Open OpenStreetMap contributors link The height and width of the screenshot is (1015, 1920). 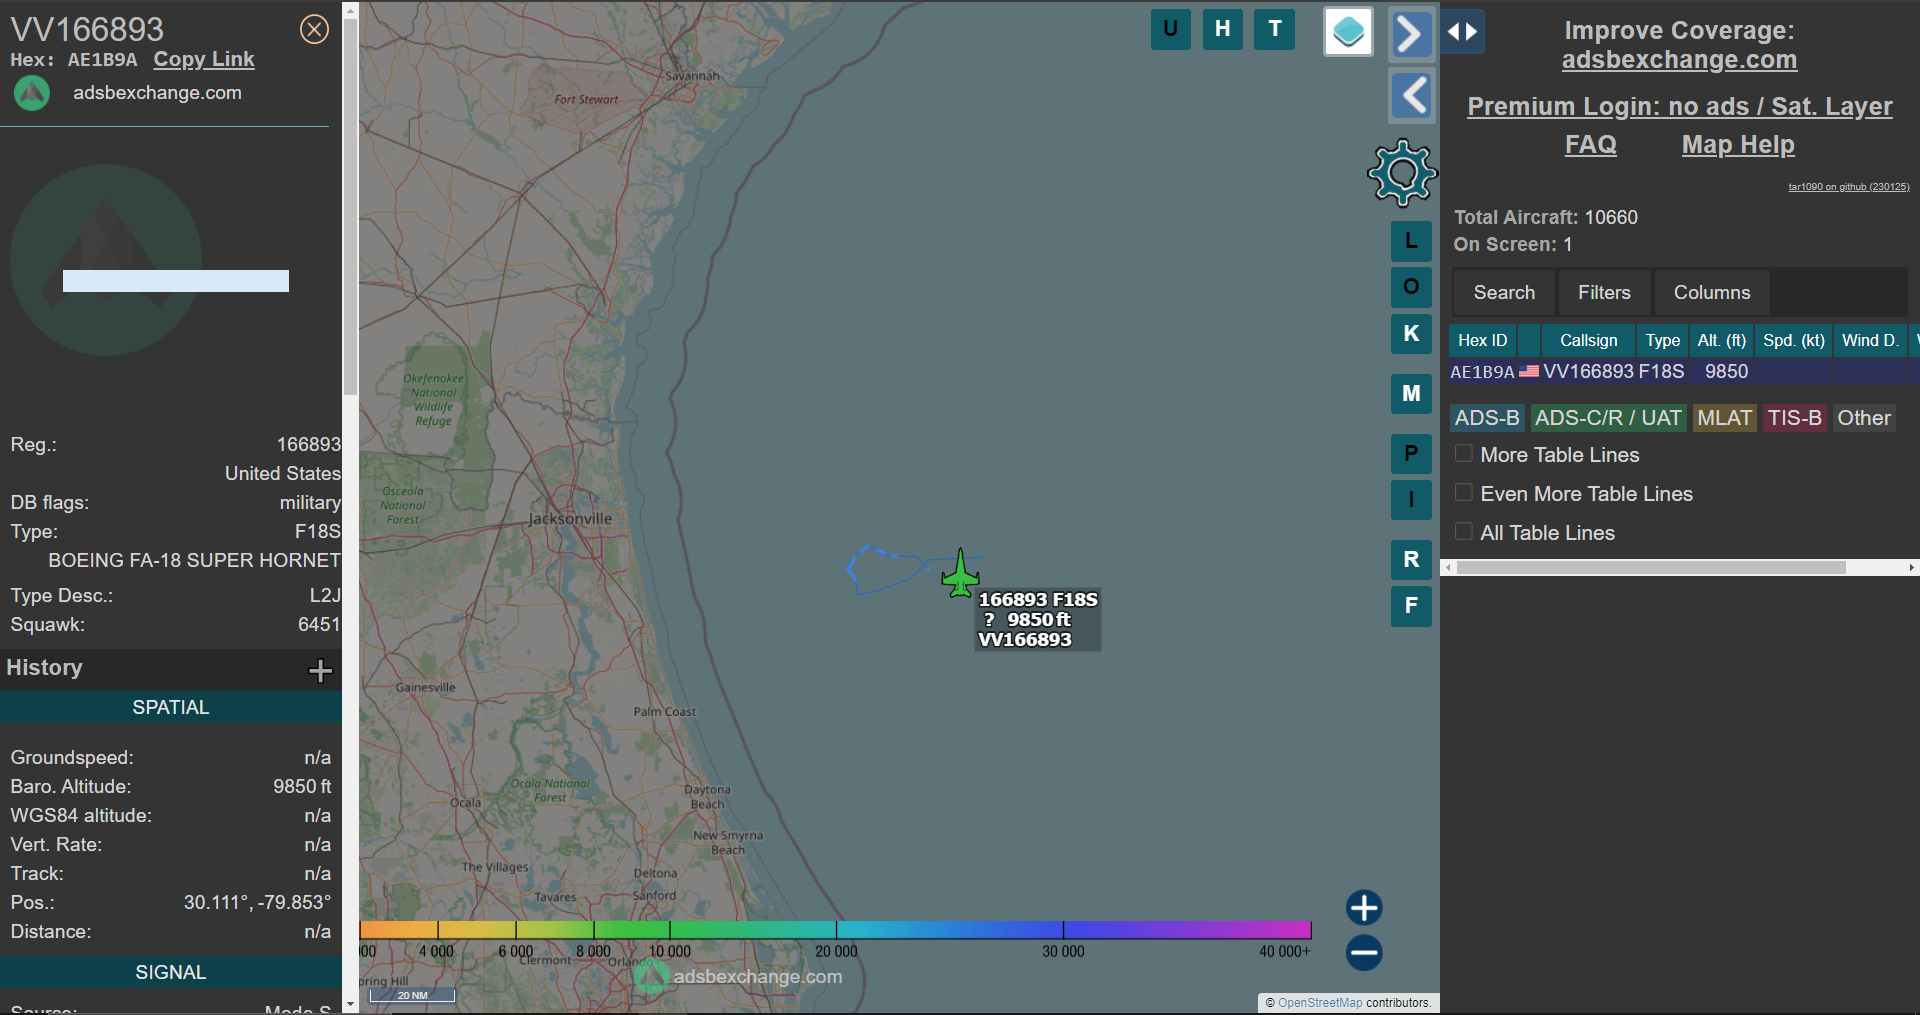(x=1320, y=1002)
